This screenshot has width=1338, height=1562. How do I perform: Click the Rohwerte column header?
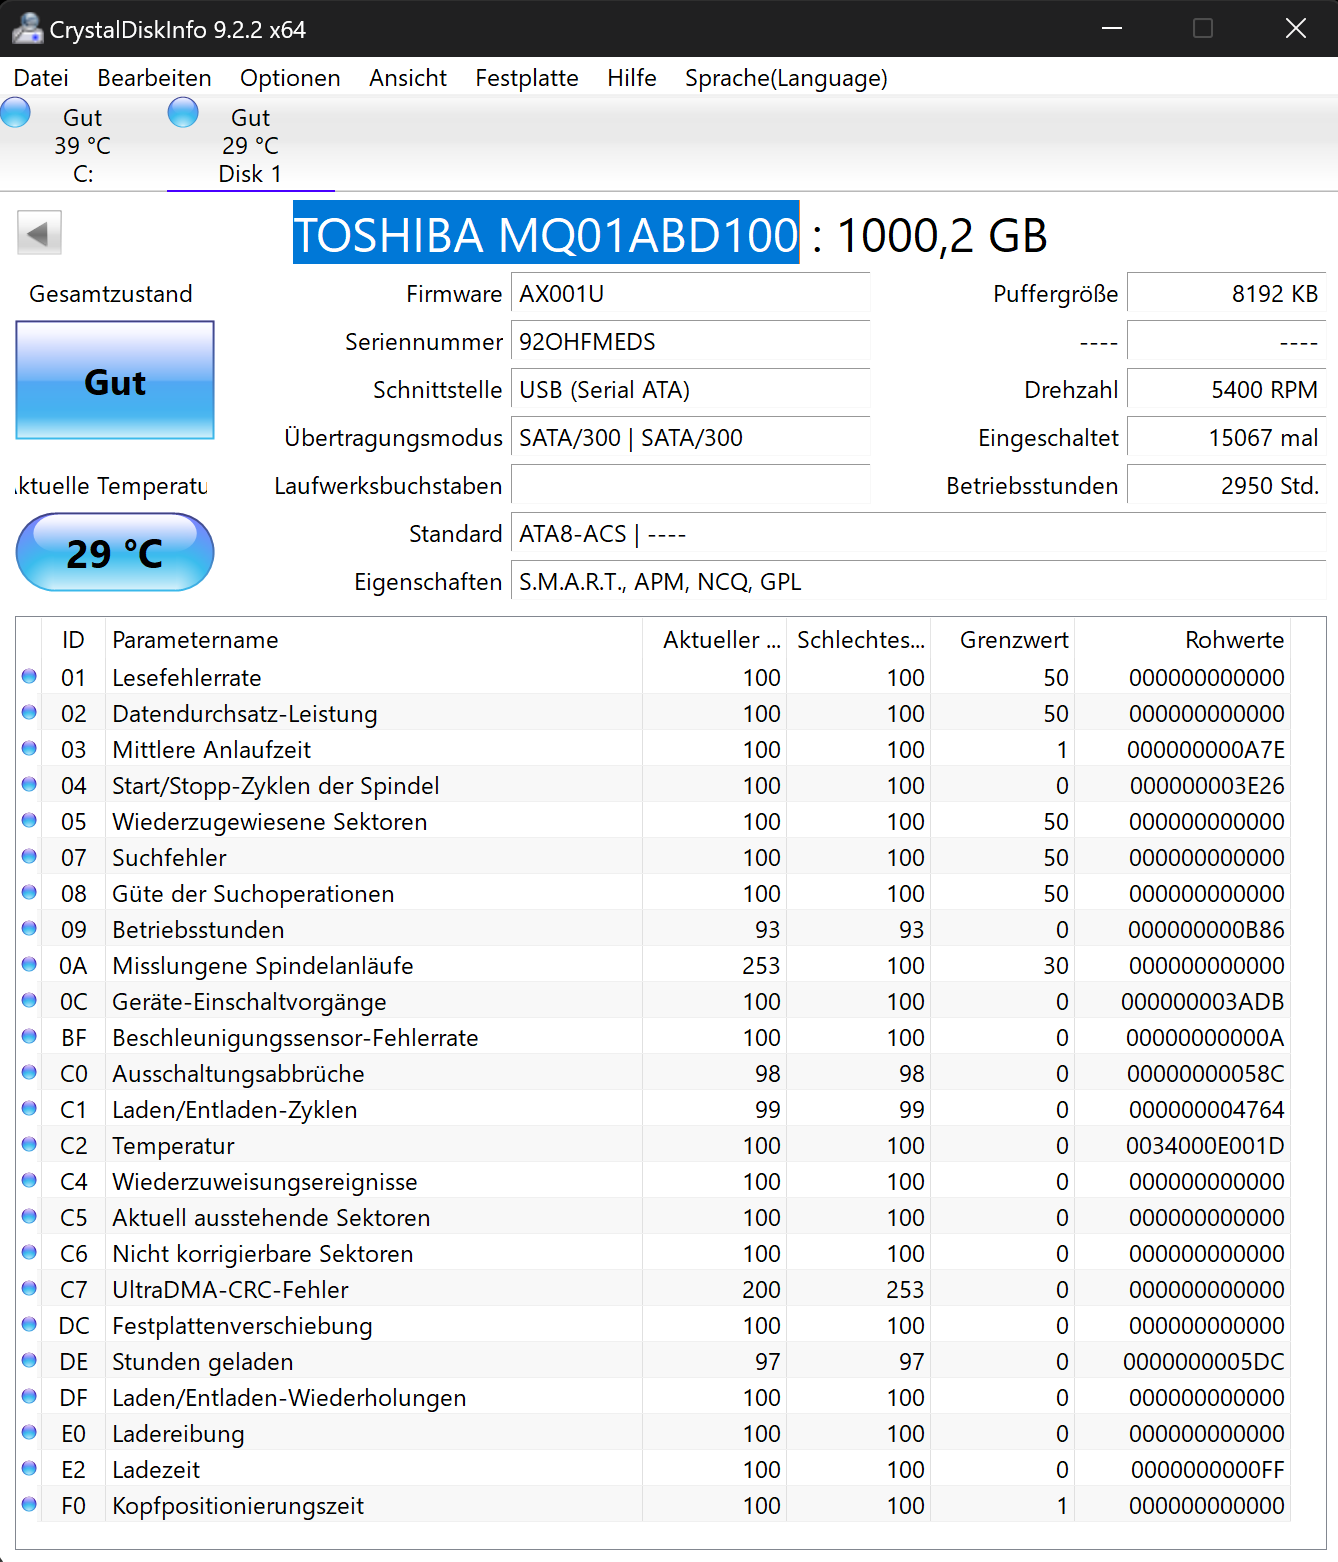1182,640
